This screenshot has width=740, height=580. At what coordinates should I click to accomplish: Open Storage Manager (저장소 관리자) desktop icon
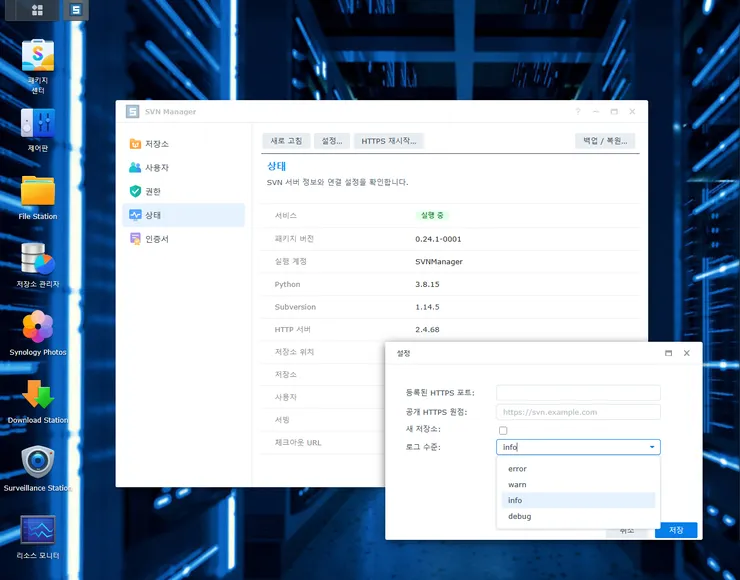point(38,259)
